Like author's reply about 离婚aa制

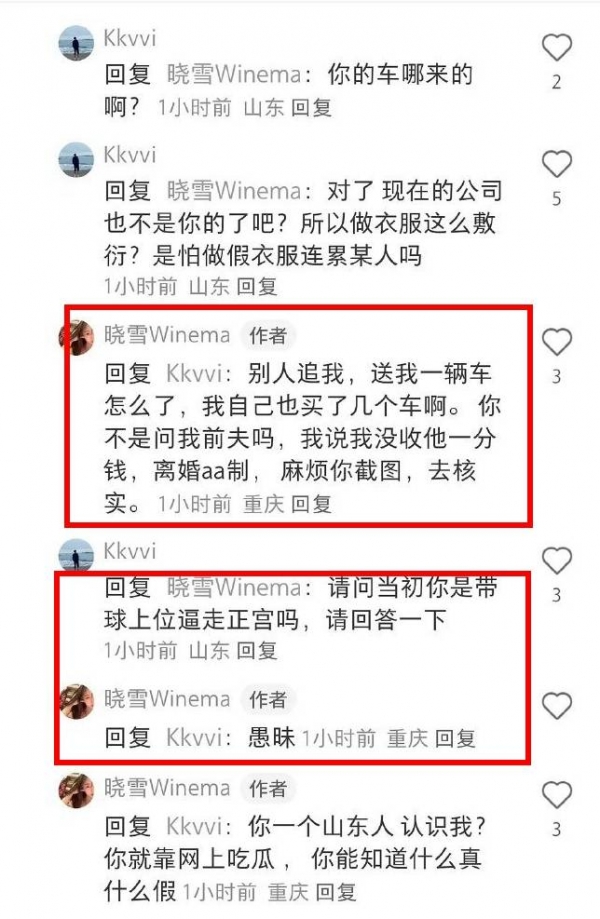coord(556,342)
